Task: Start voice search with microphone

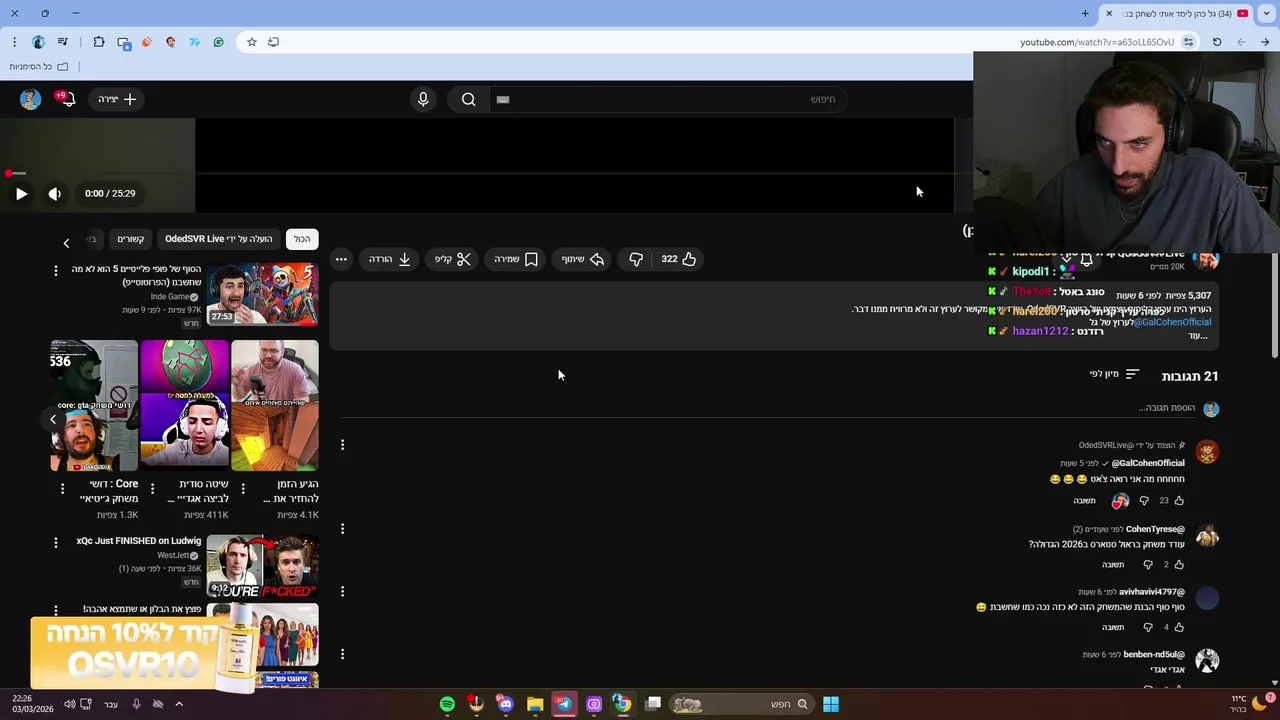Action: [x=423, y=99]
